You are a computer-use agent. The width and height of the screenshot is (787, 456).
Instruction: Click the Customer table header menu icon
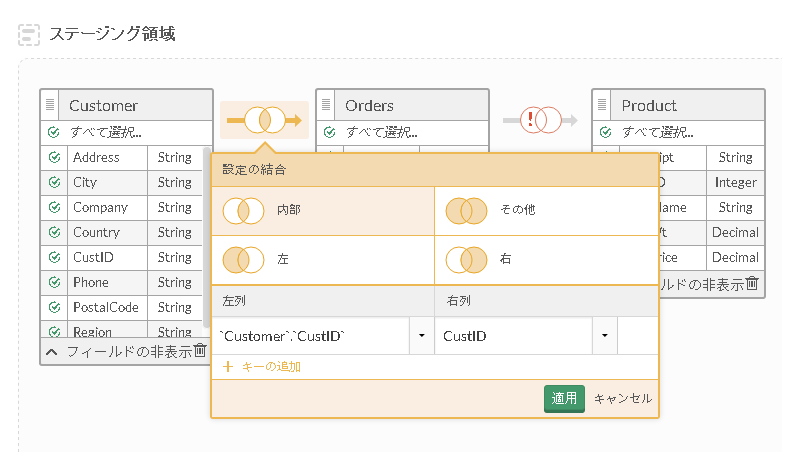tap(52, 105)
